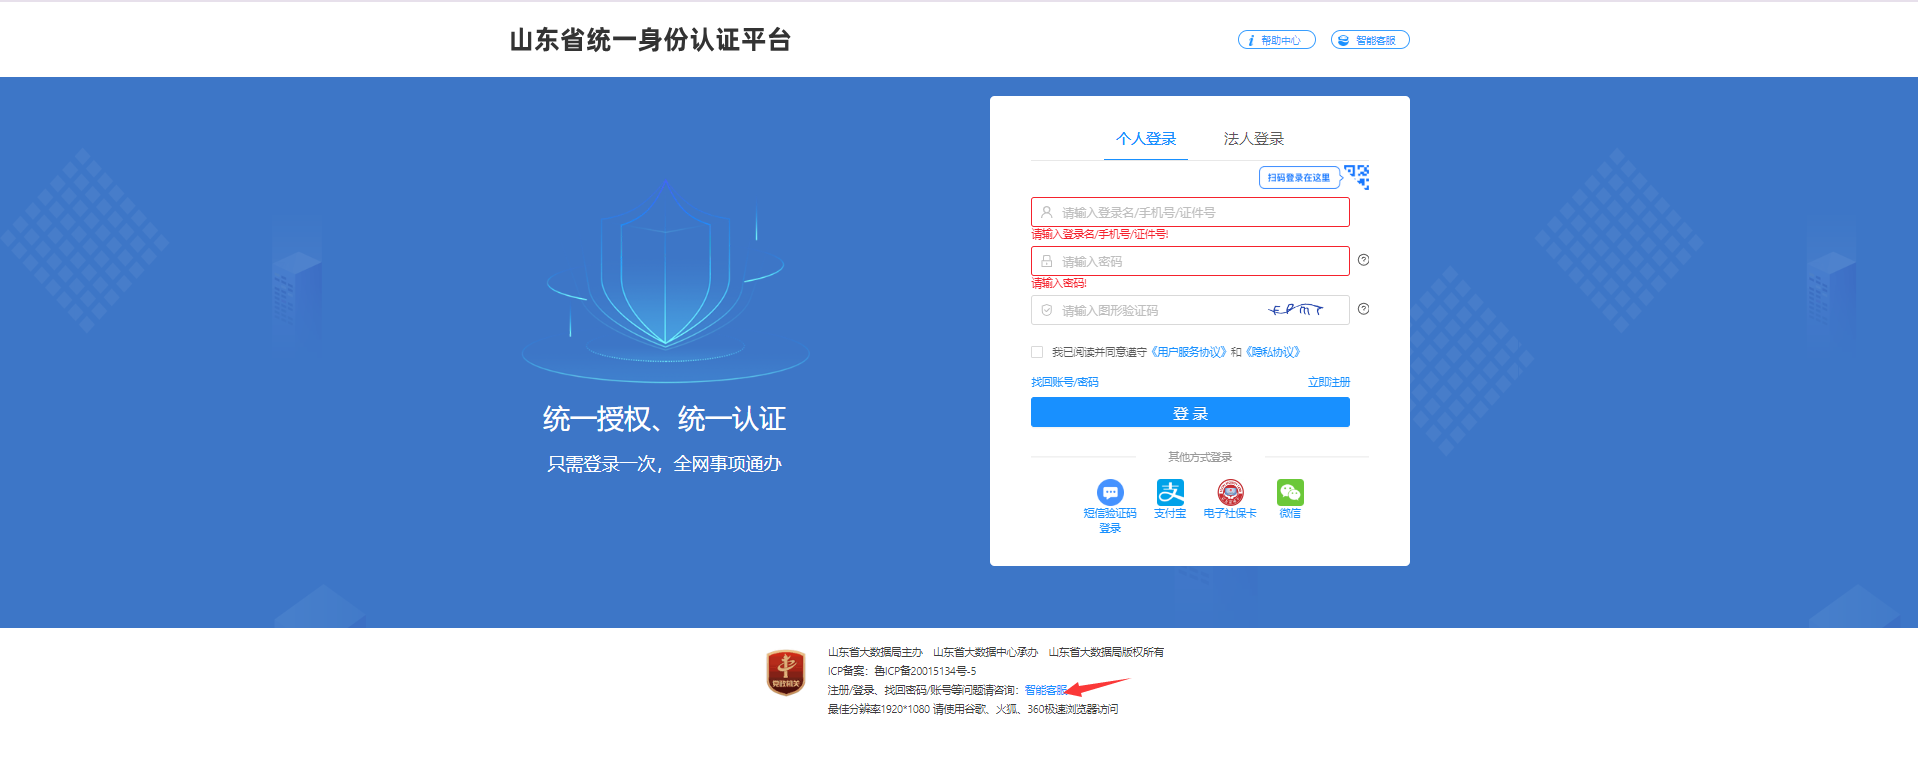Open 智能客服 button in header
Viewport: 1918px width, 780px height.
point(1370,40)
